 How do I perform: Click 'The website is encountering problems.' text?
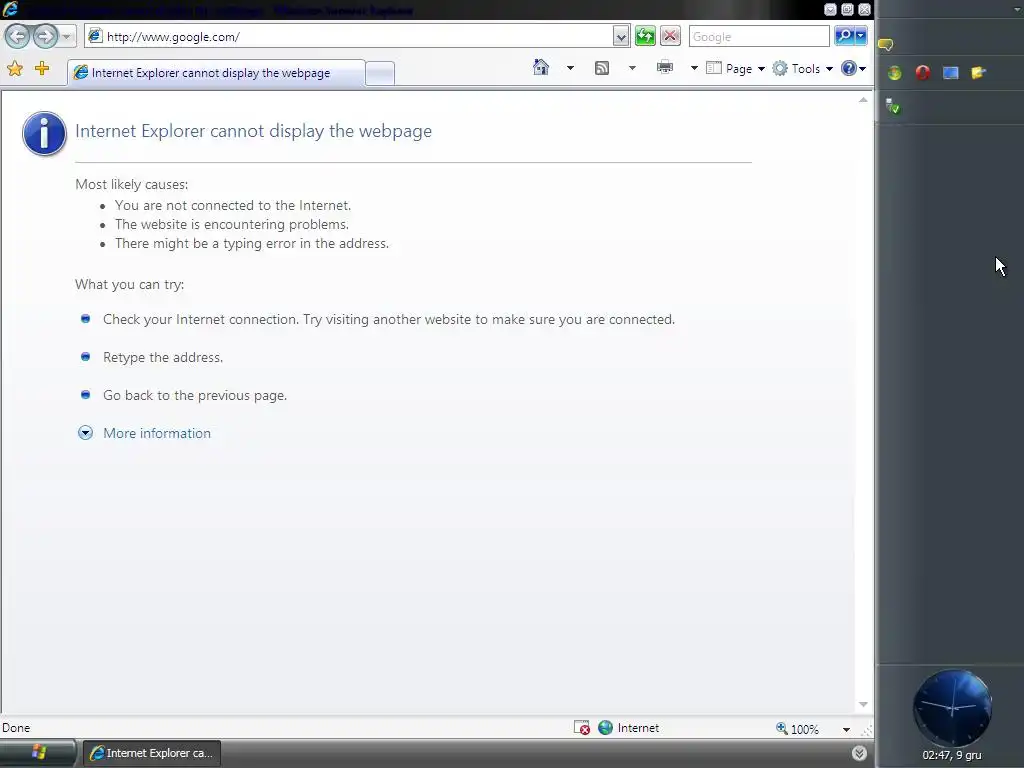tap(232, 224)
